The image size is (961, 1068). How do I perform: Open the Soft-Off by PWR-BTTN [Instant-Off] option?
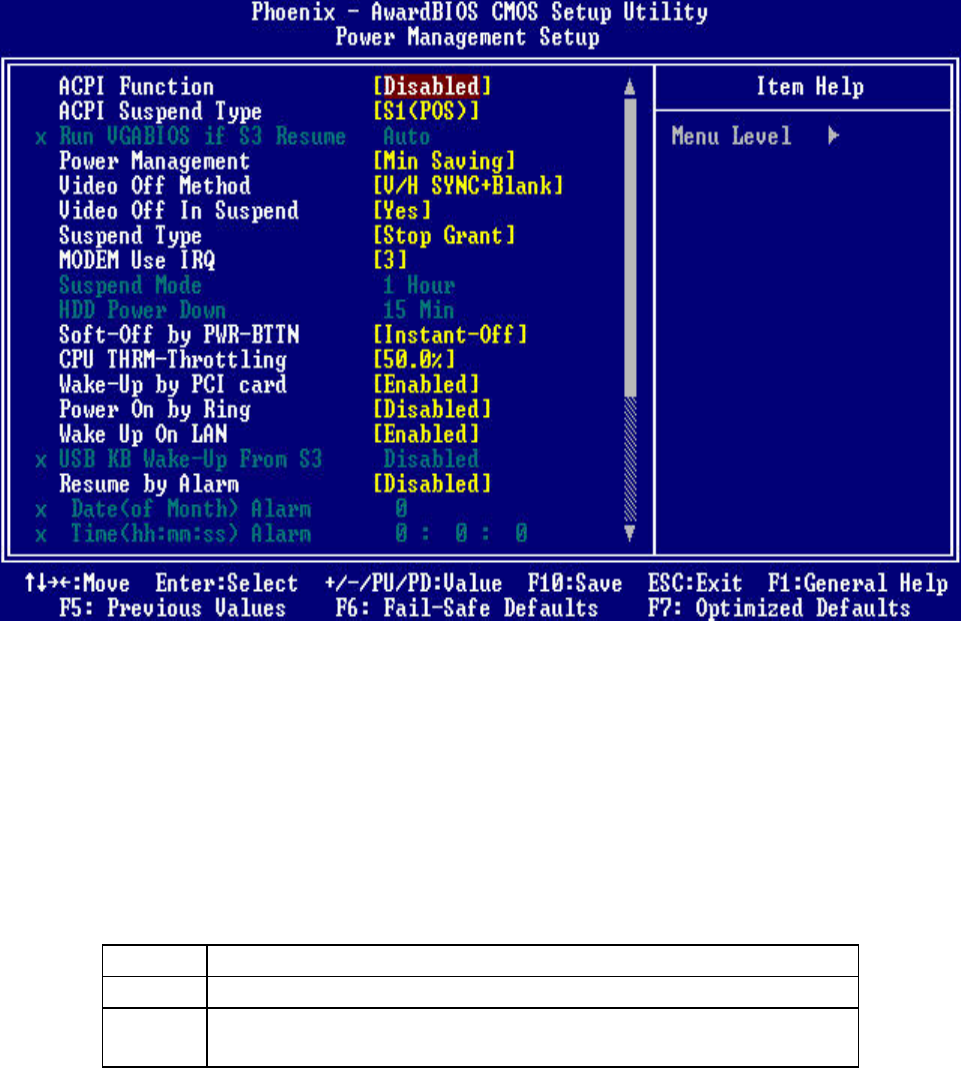450,334
